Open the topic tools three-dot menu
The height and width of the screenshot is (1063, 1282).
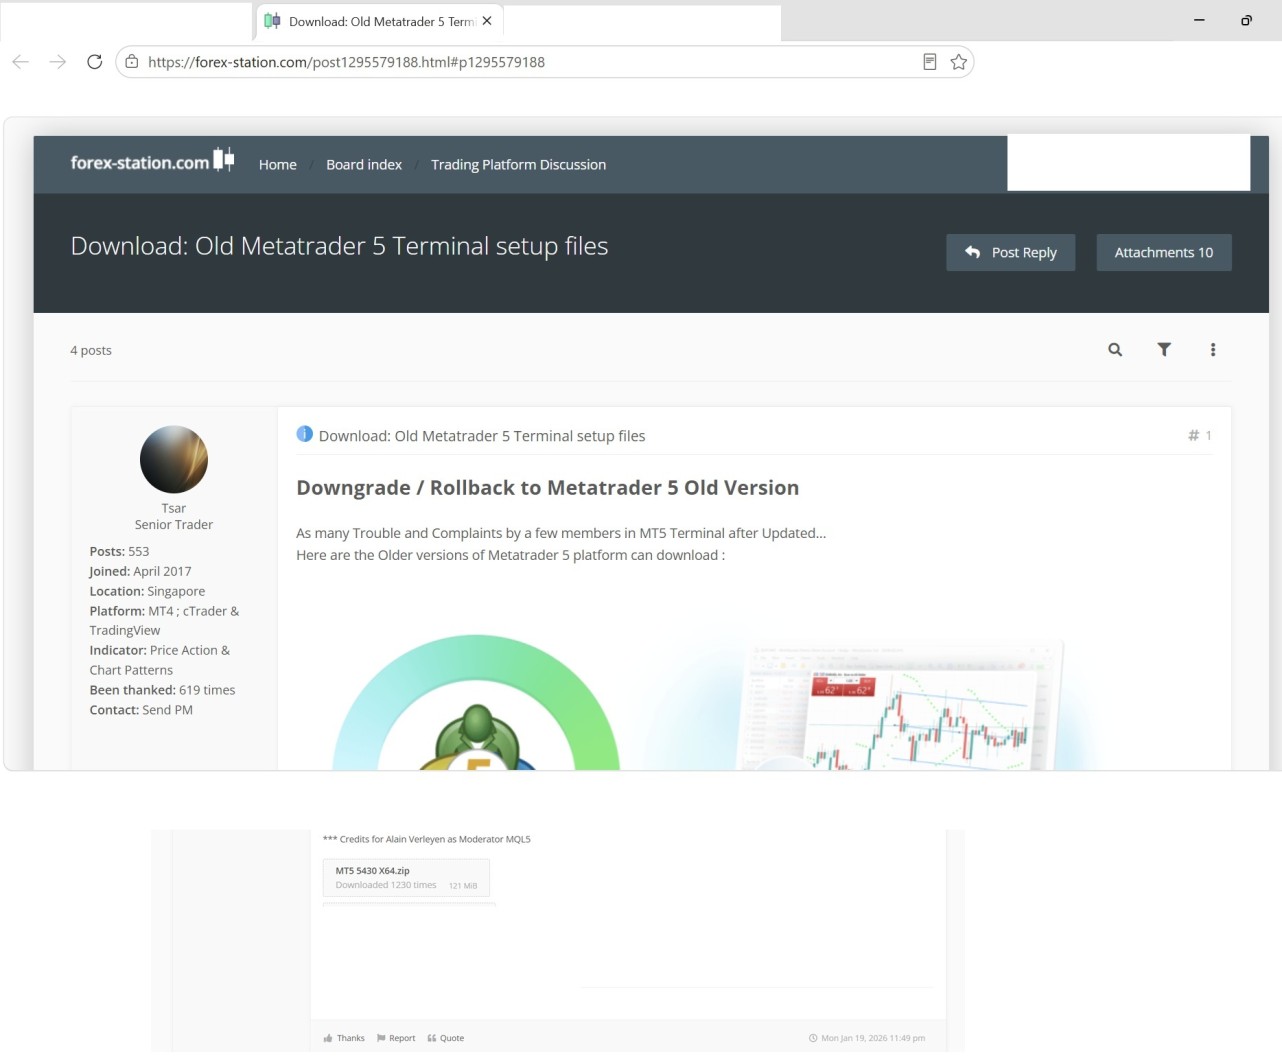(x=1213, y=350)
